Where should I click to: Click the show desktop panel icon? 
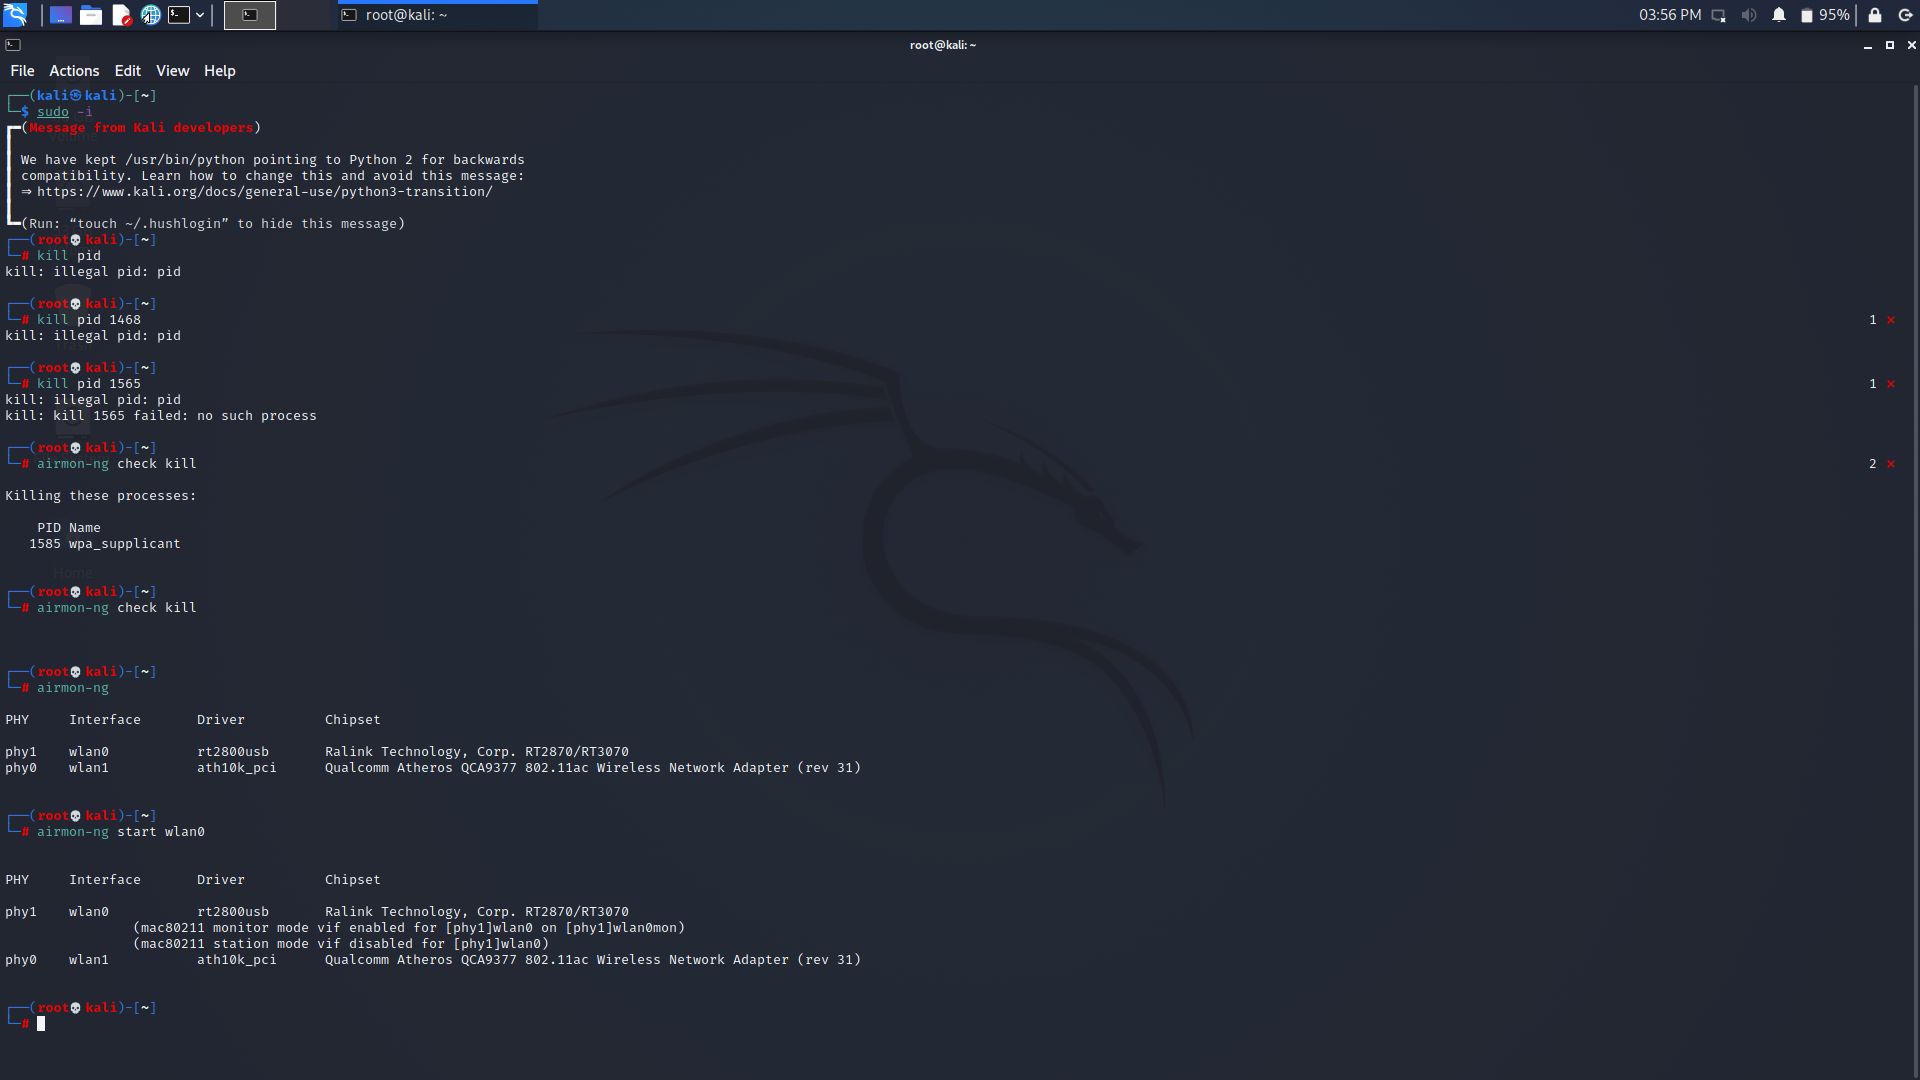pyautogui.click(x=60, y=15)
